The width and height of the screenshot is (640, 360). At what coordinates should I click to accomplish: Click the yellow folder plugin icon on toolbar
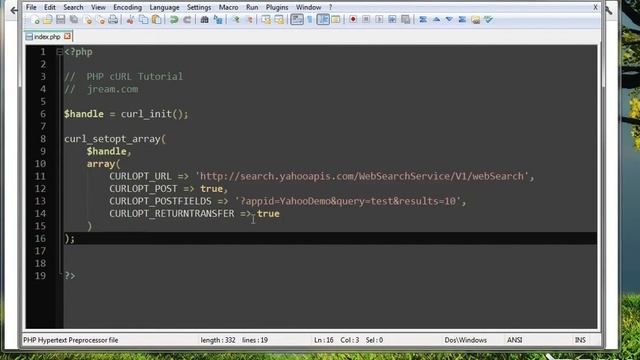coord(476,20)
